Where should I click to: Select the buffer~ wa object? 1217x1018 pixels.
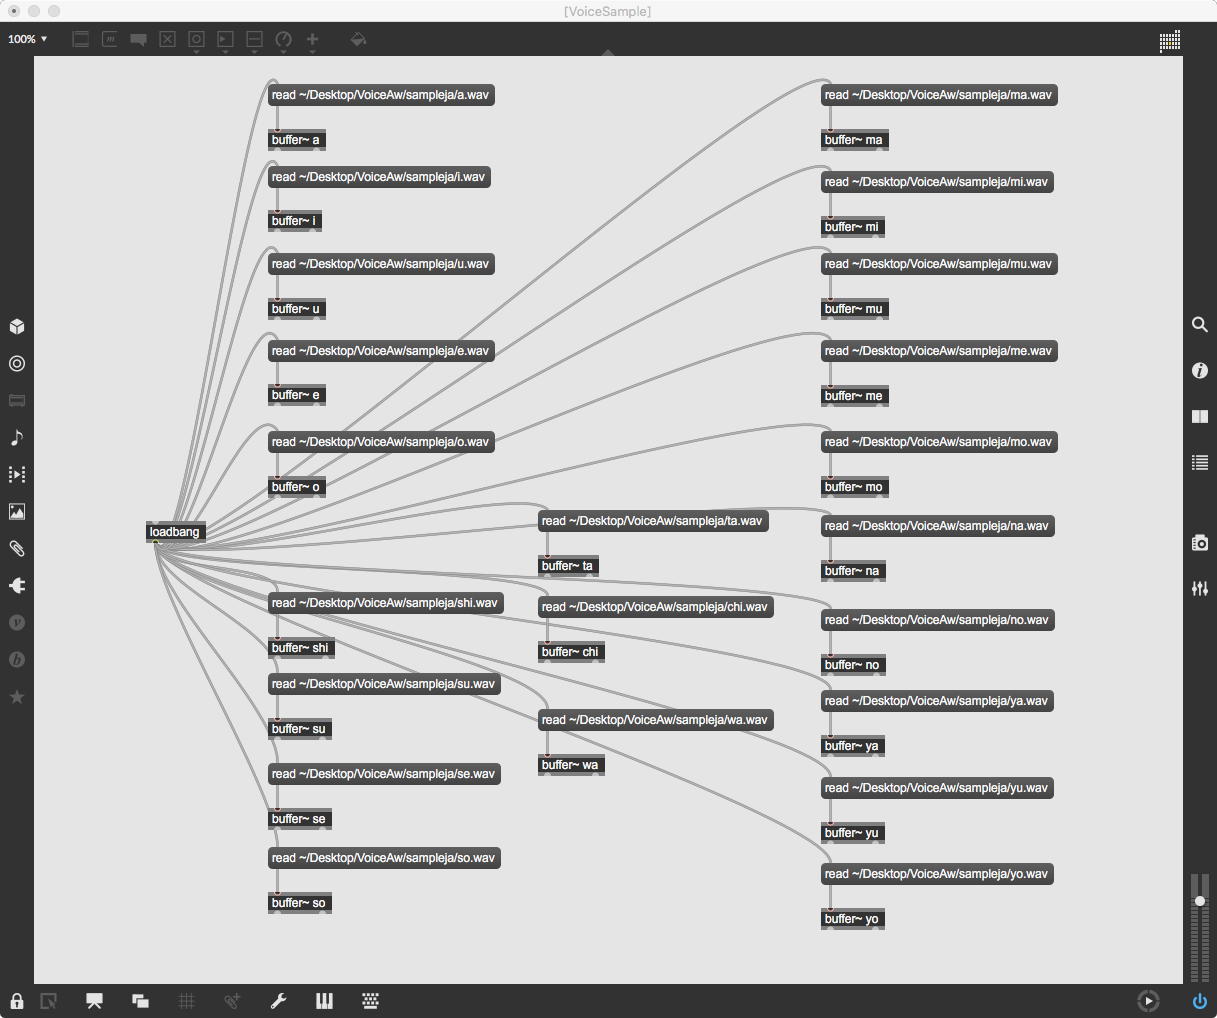[570, 765]
